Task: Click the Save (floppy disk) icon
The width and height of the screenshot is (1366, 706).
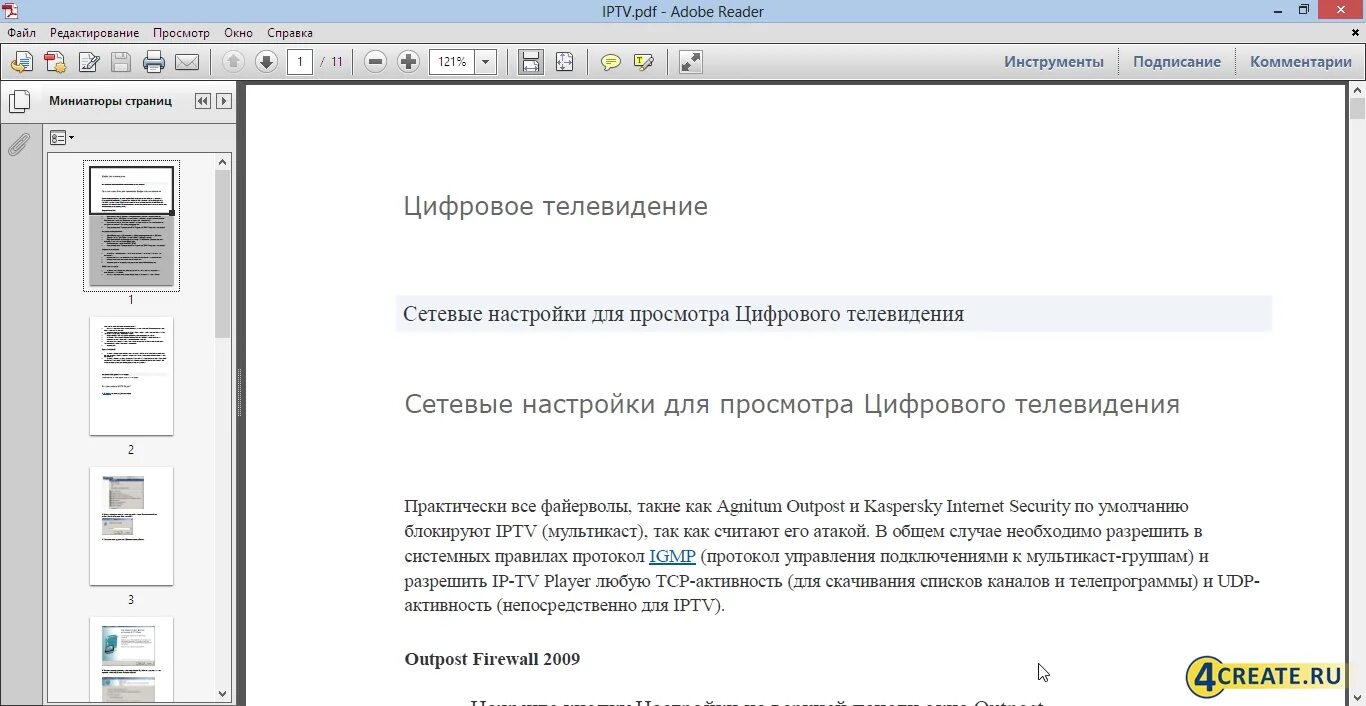Action: coord(121,62)
